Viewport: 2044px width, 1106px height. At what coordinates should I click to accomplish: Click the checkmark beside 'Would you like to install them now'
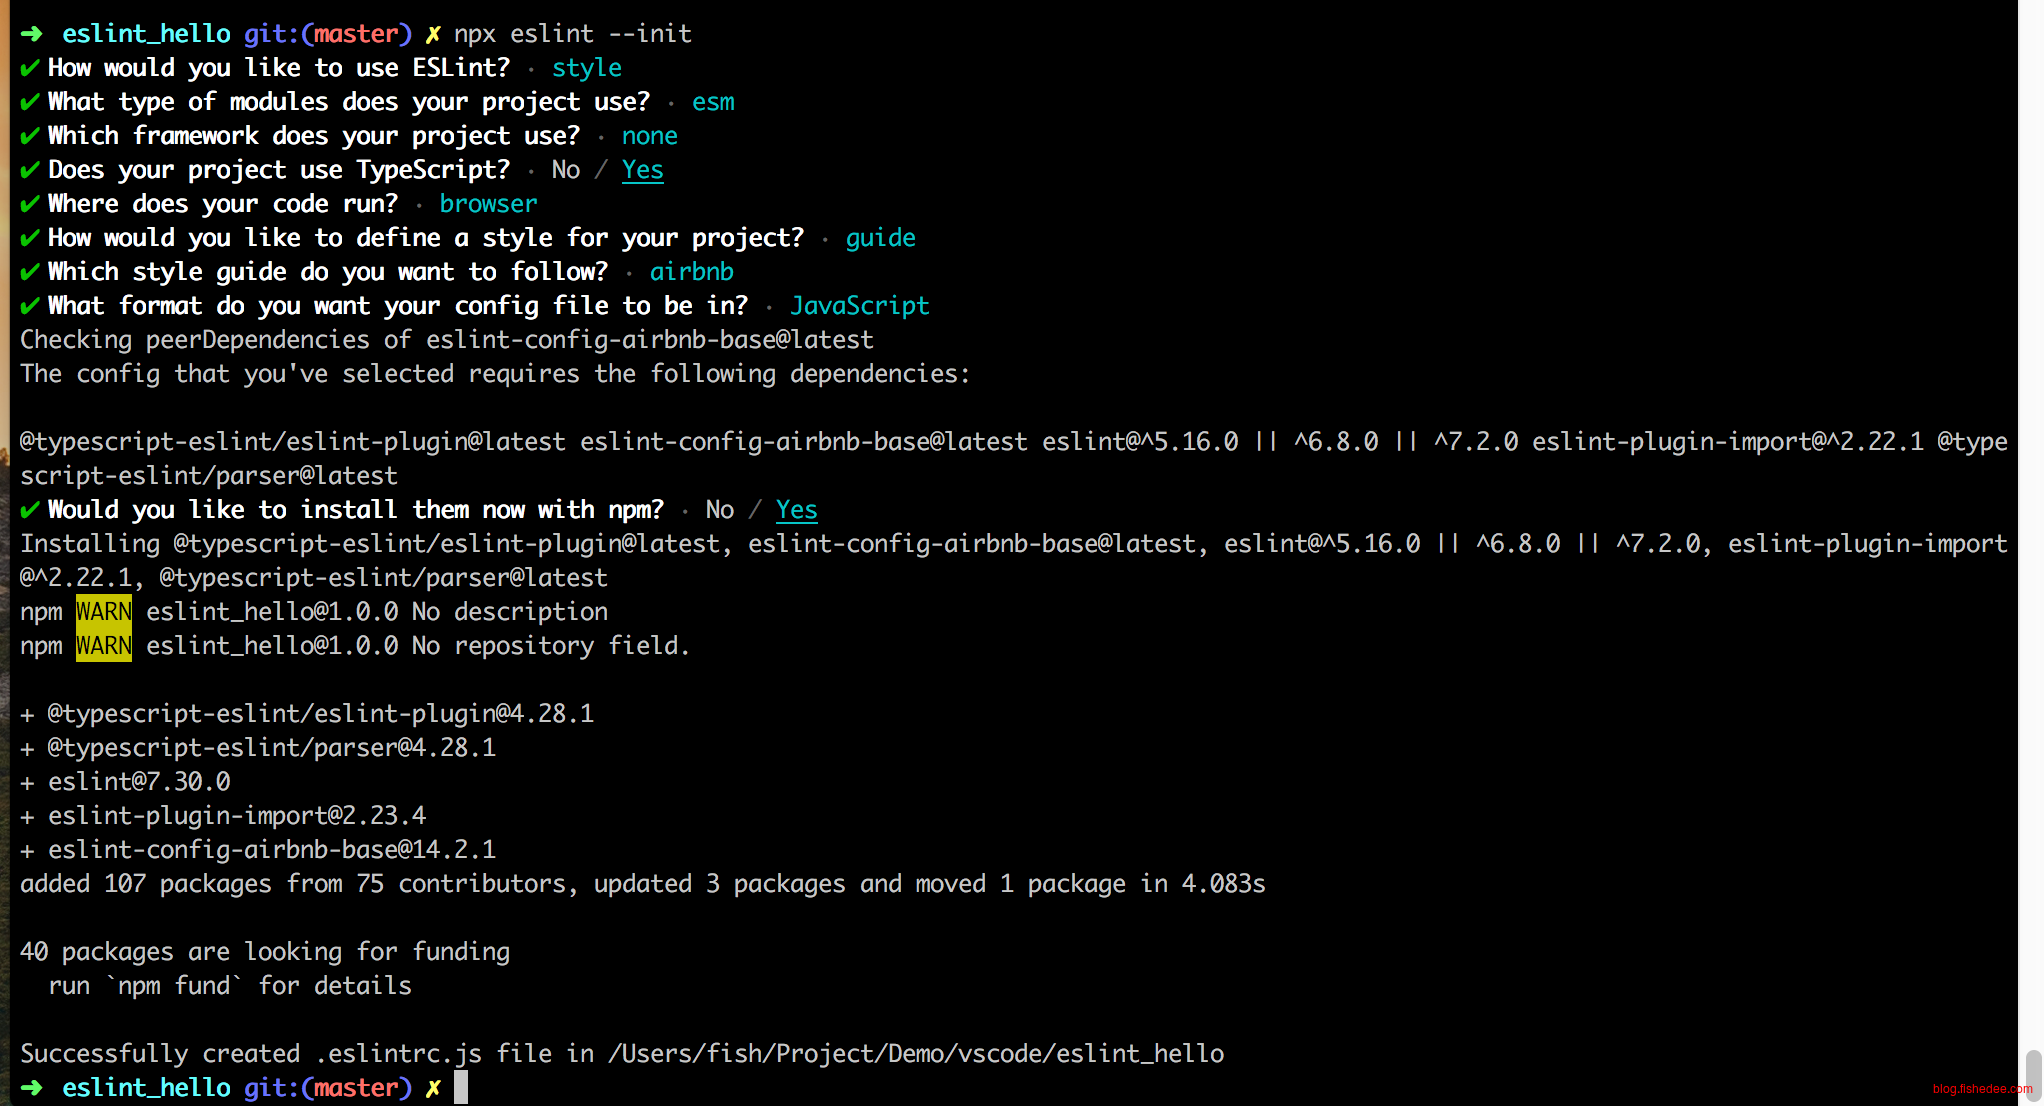tap(30, 510)
